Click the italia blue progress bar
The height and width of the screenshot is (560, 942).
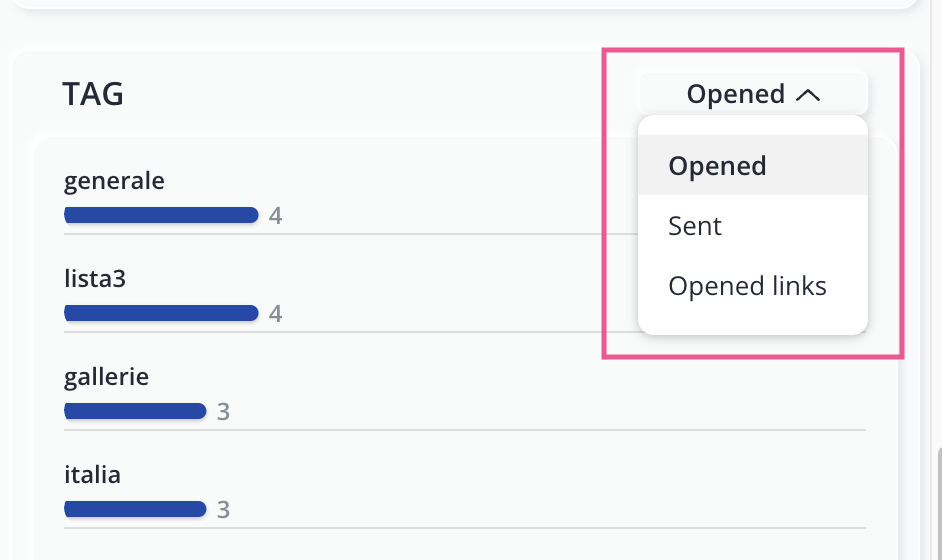pyautogui.click(x=135, y=509)
